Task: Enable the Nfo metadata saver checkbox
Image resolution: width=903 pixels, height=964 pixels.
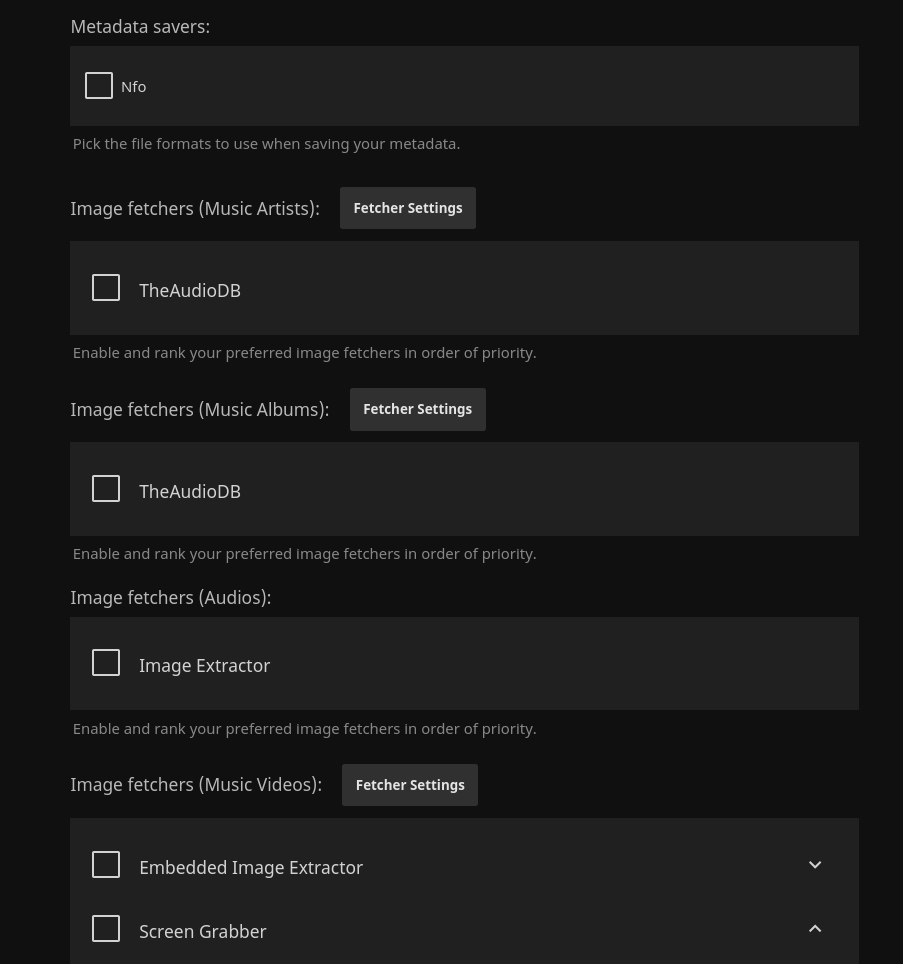Action: point(99,86)
